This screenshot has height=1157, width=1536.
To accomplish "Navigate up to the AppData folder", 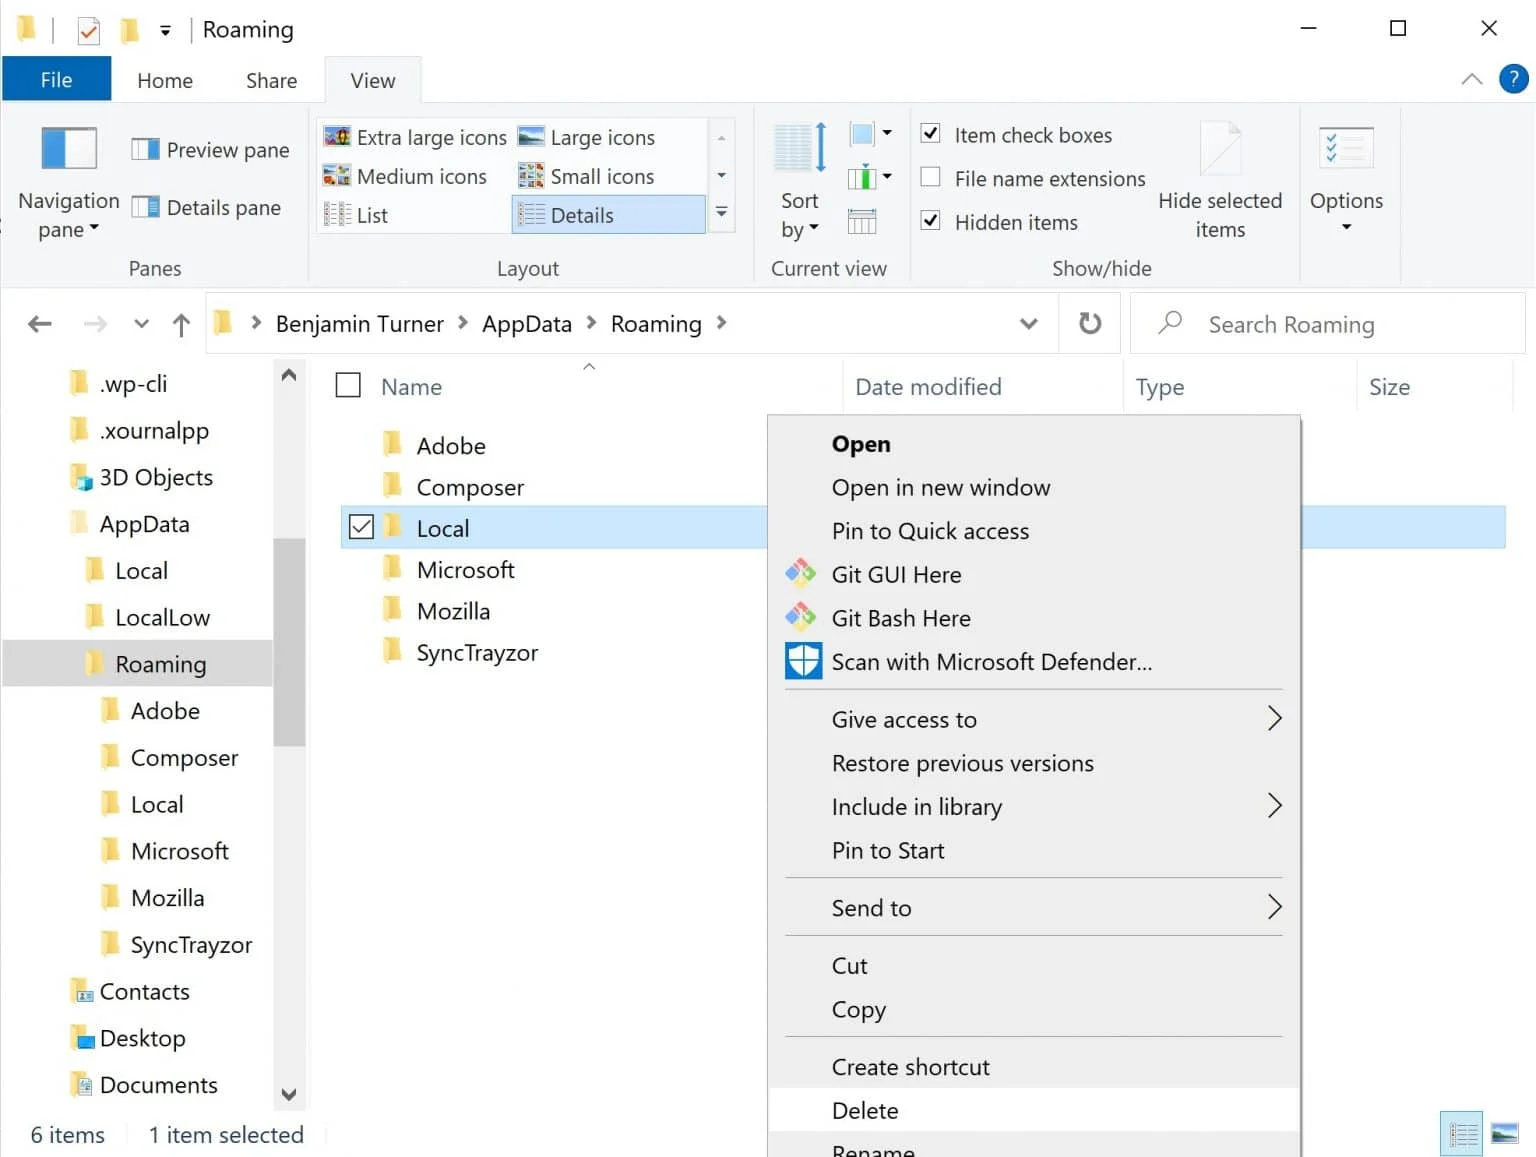I will [x=181, y=323].
